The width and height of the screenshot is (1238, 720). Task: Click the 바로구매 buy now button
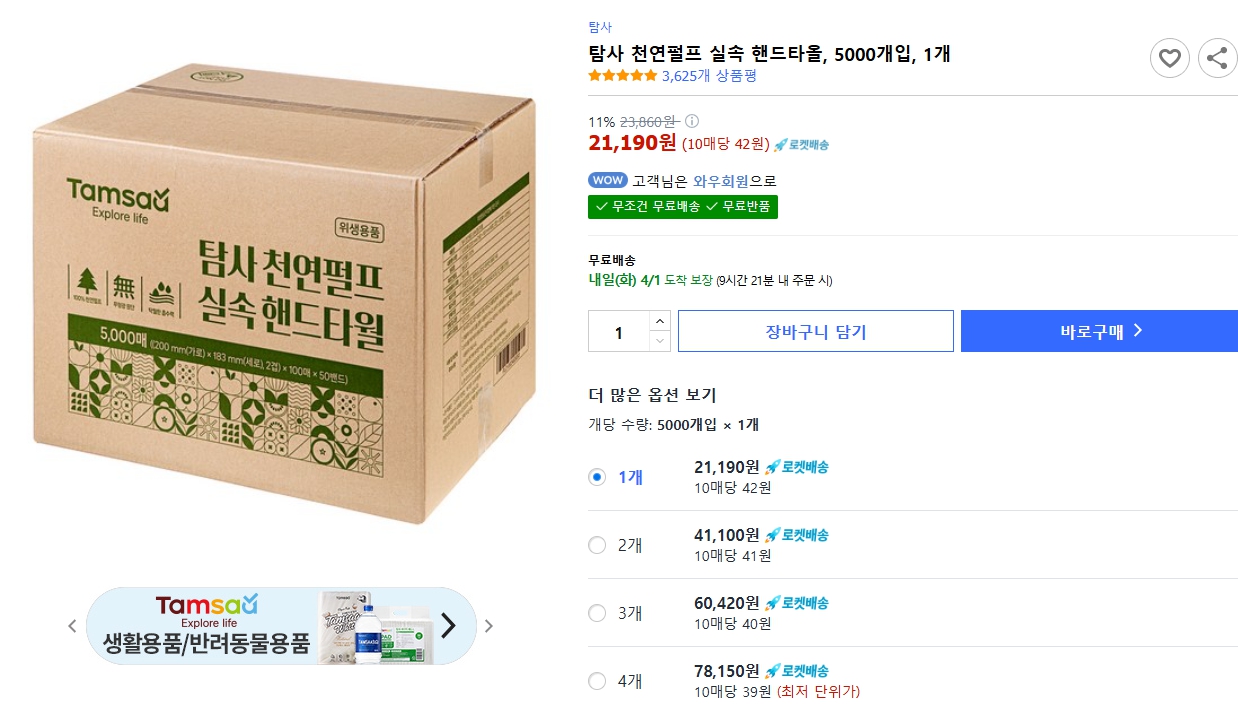pos(1099,331)
